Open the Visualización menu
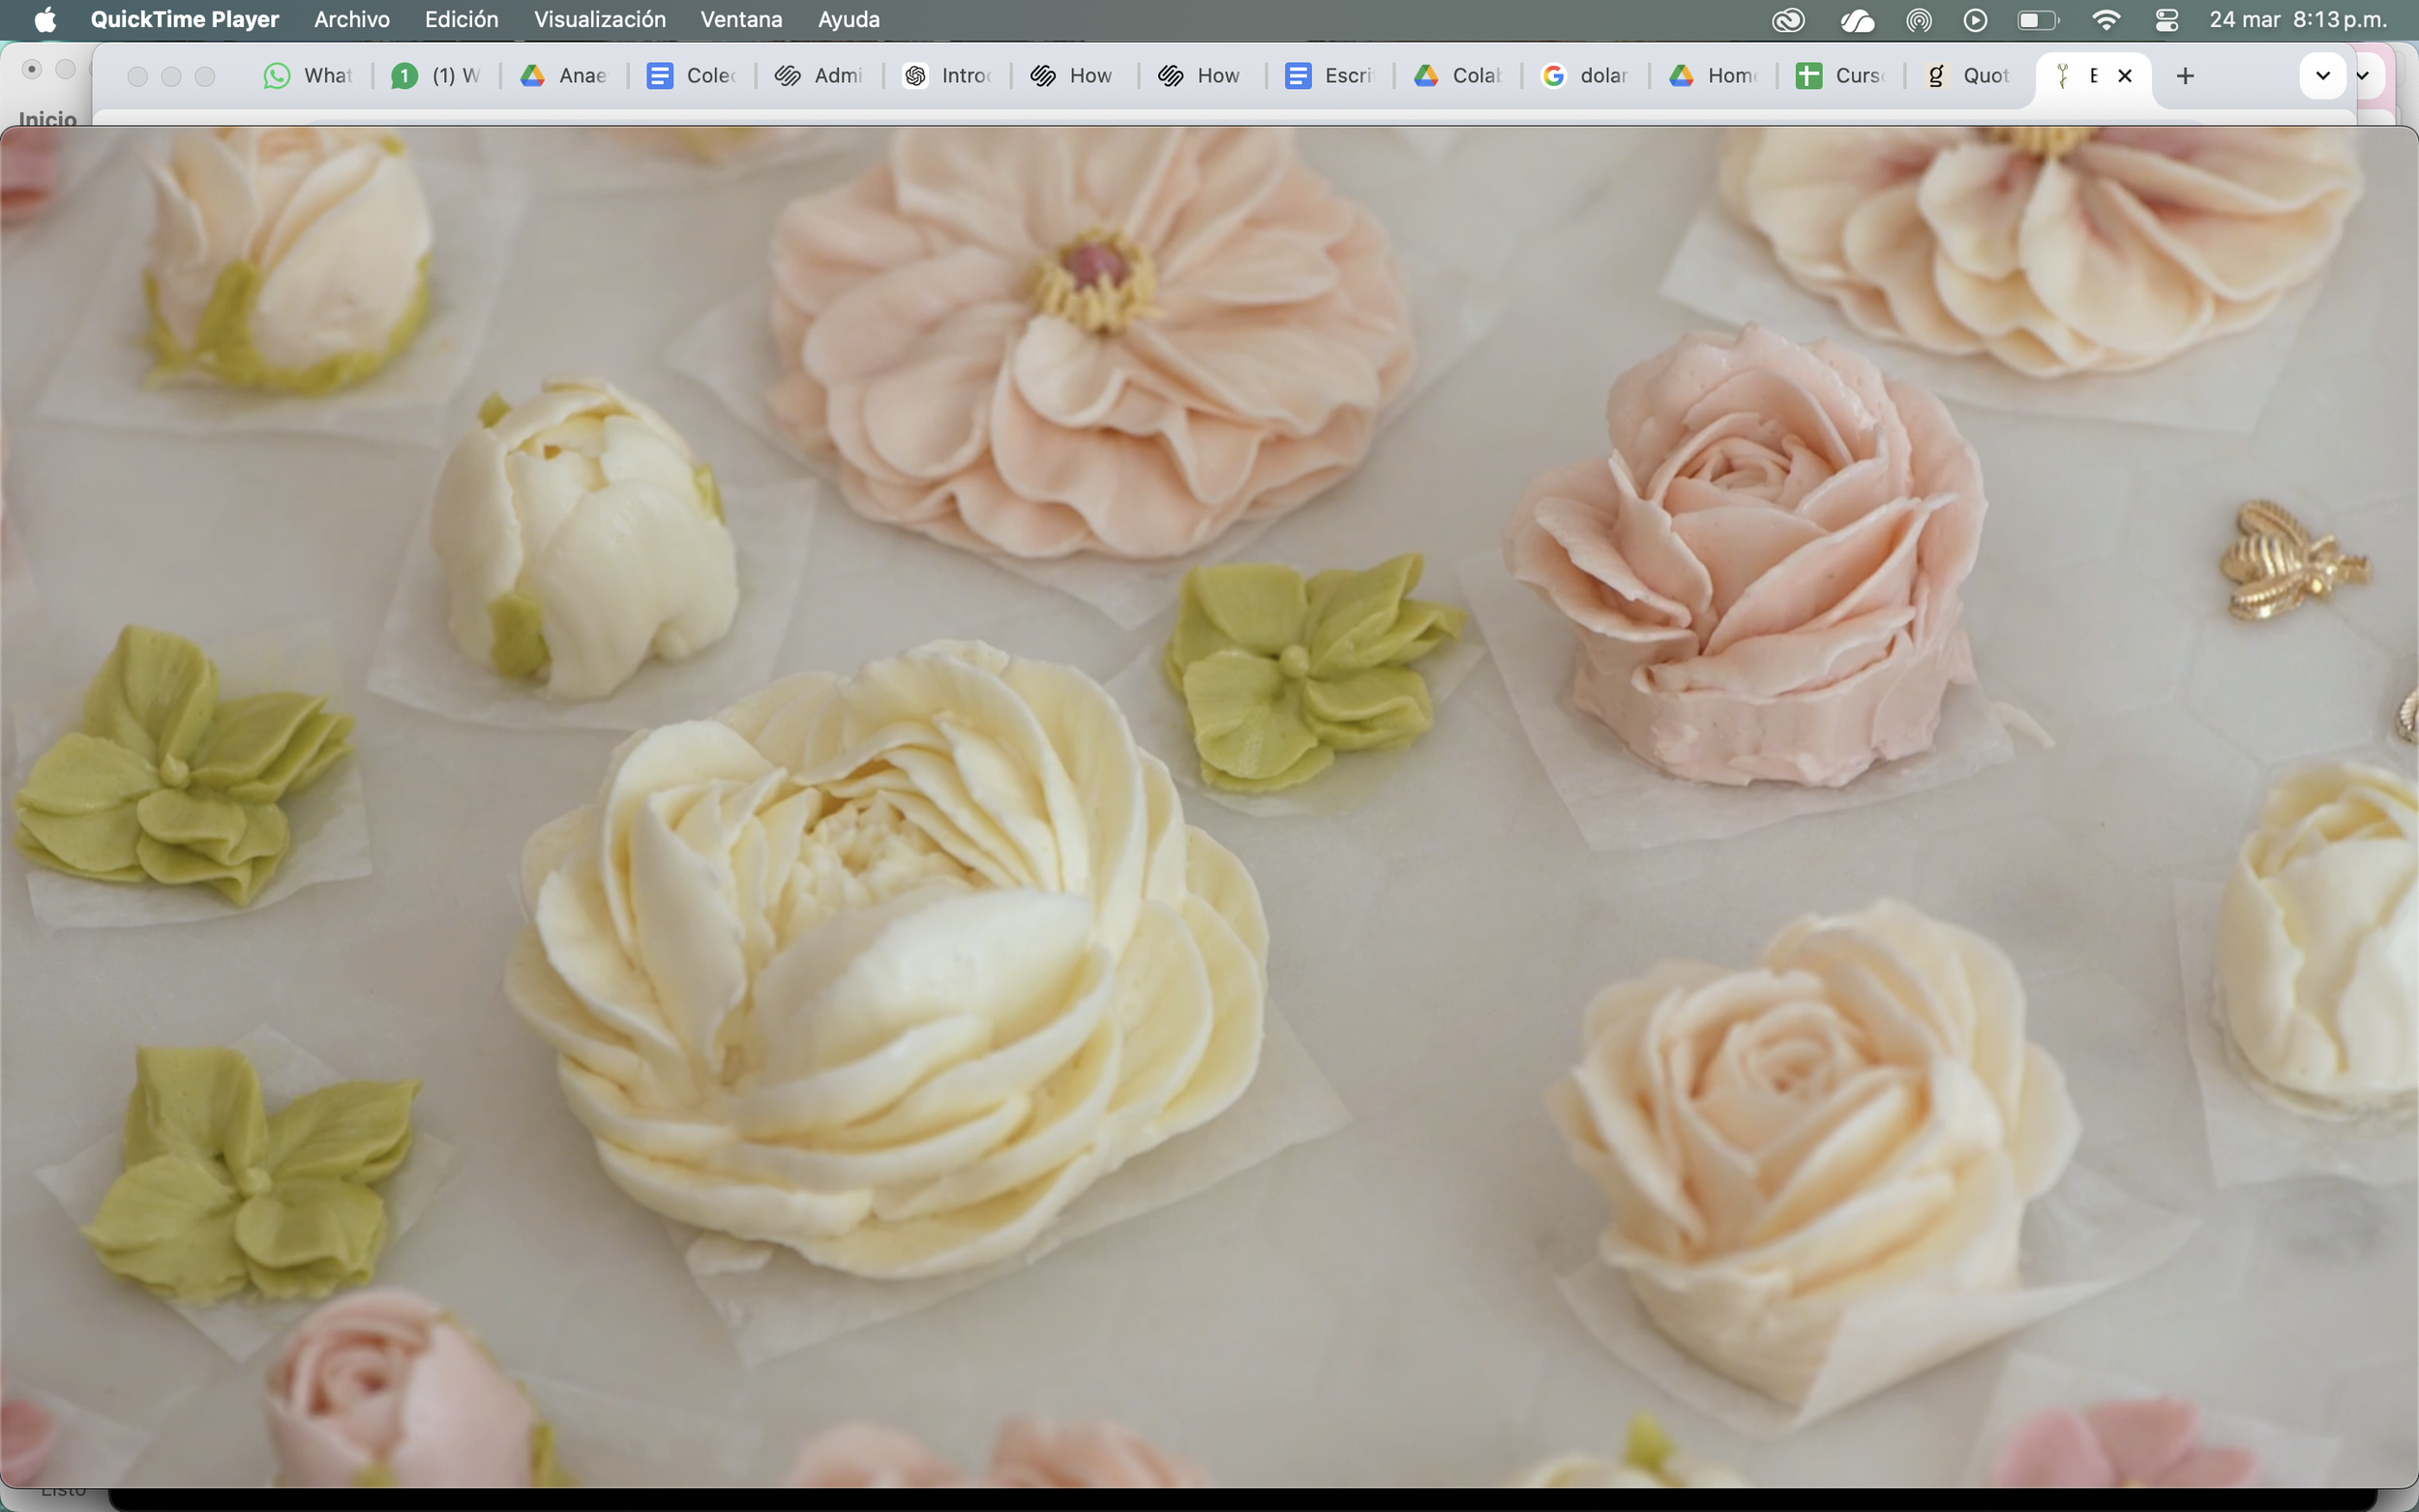 [x=599, y=20]
